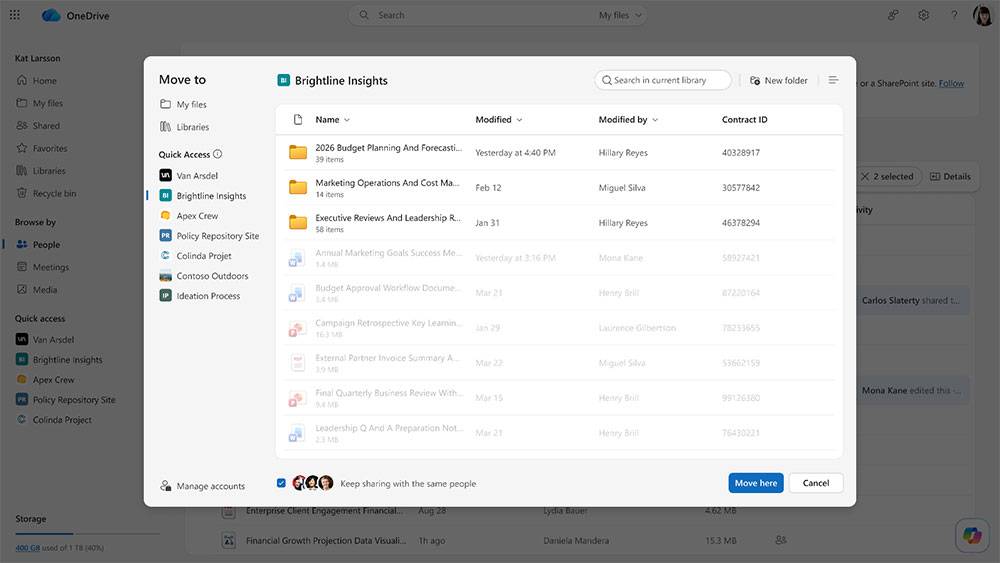Open the Executive Reviews folder icon
The image size is (1000, 563).
pos(298,223)
